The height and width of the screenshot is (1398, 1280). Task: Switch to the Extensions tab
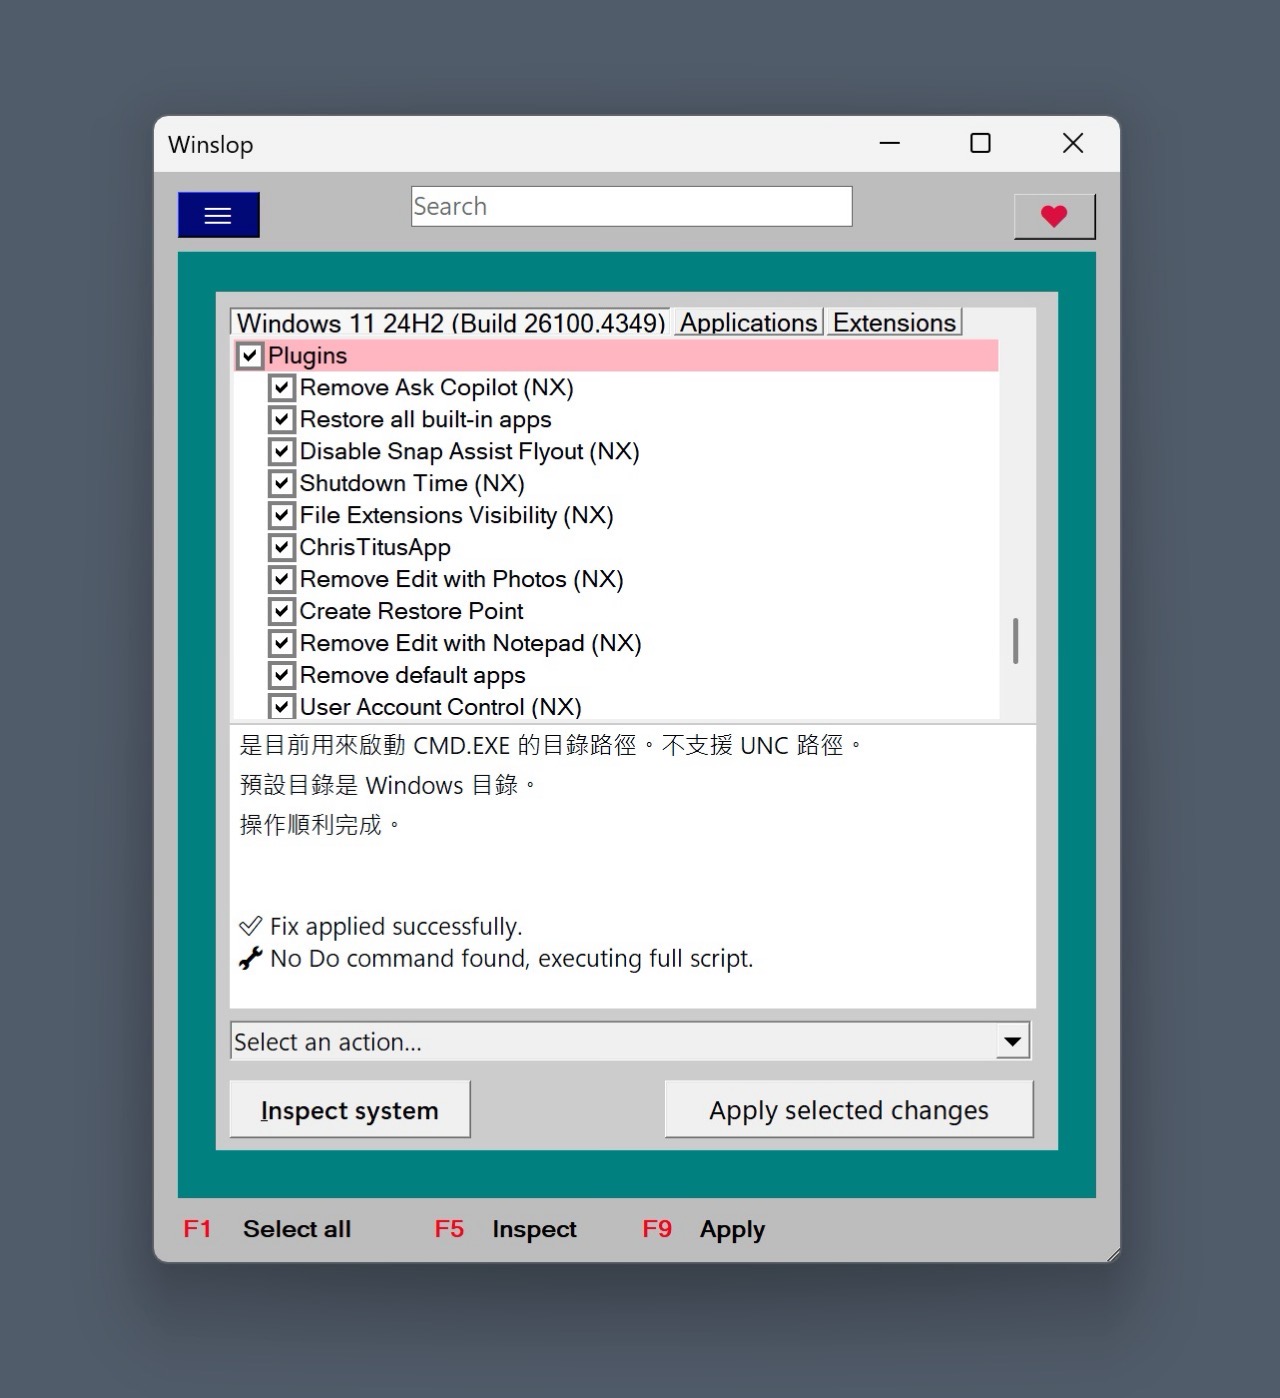(894, 323)
